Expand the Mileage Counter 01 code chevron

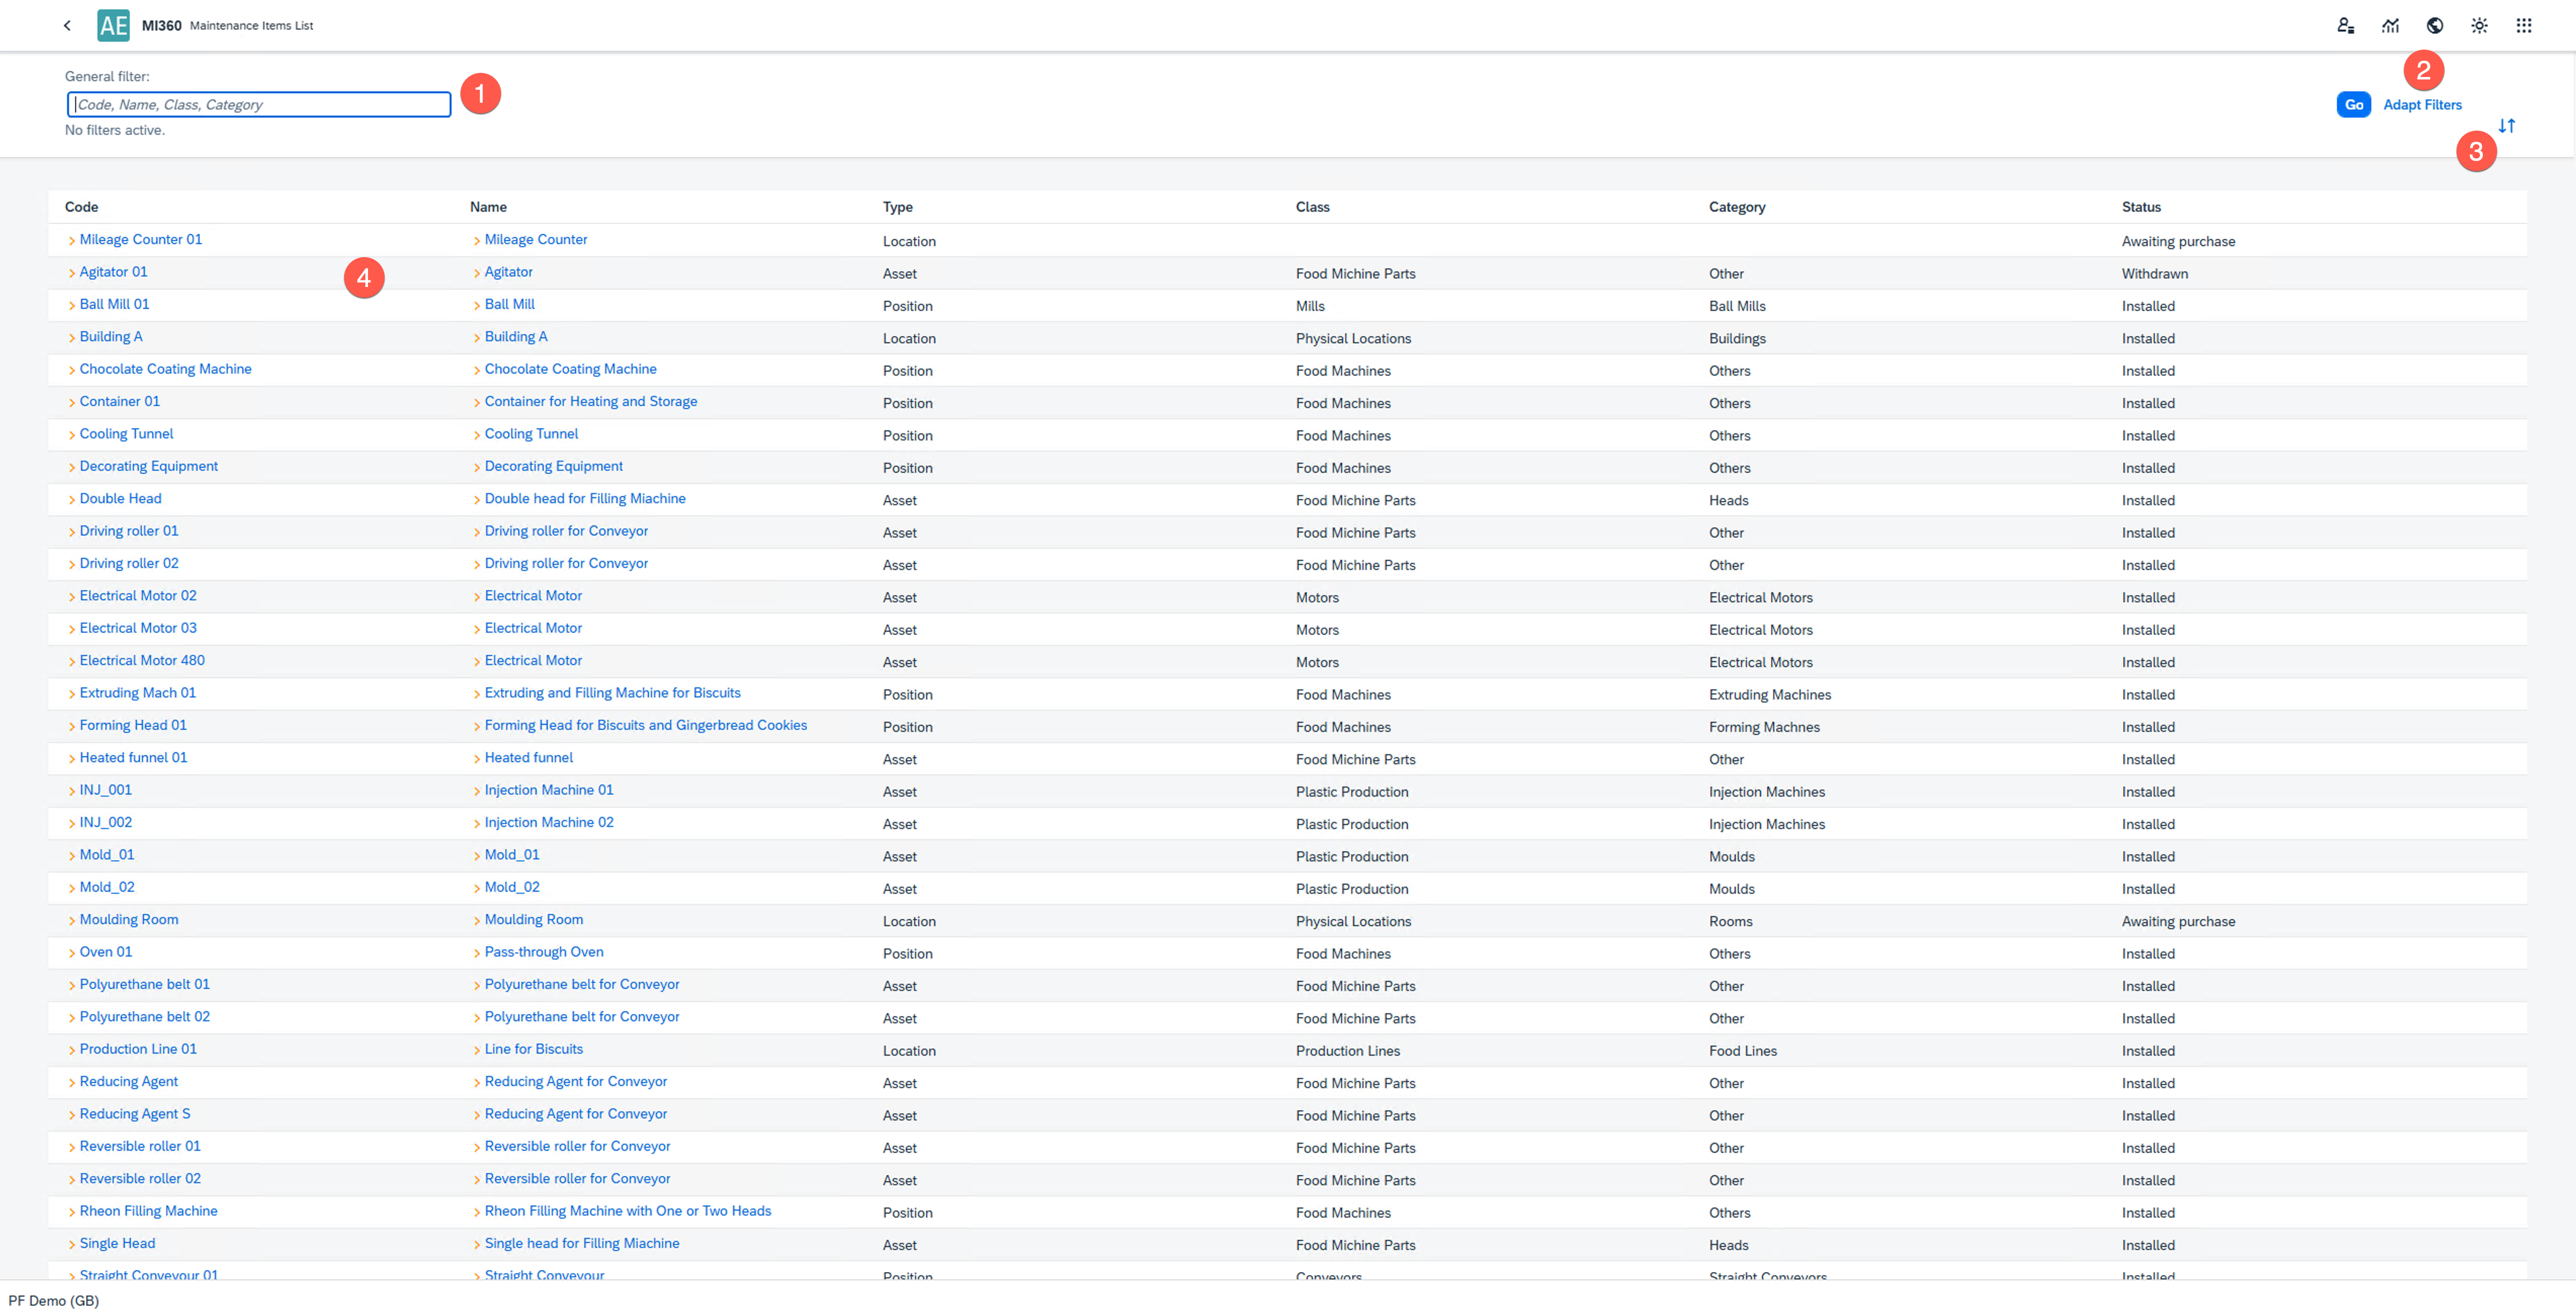(72, 241)
